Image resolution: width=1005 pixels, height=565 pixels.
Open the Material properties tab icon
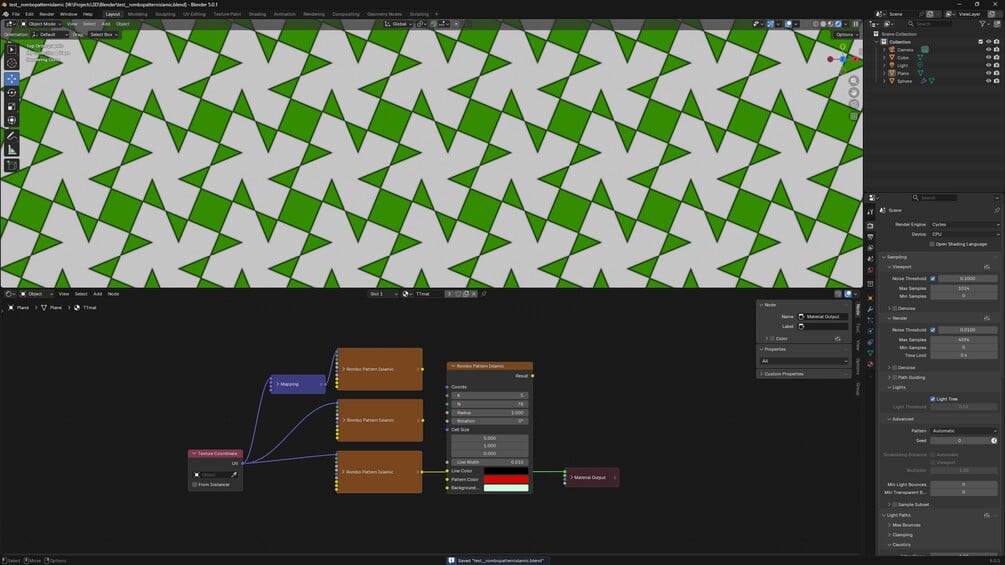[x=870, y=364]
